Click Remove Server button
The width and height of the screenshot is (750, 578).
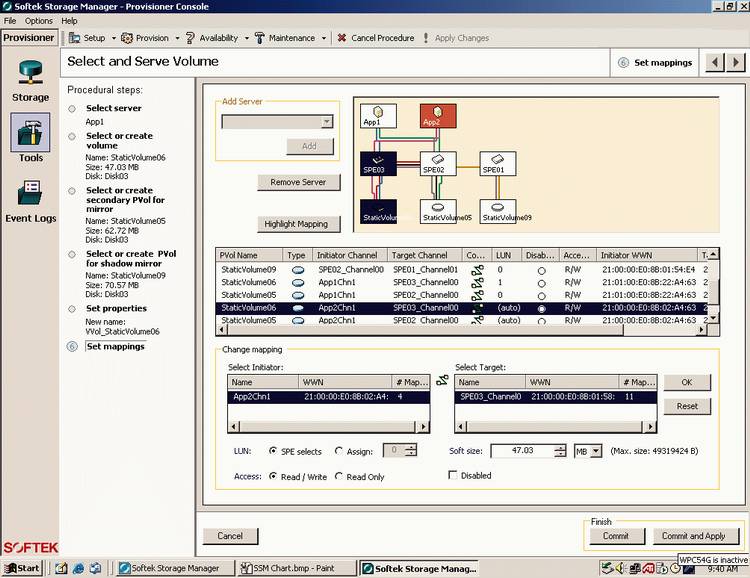[x=298, y=182]
